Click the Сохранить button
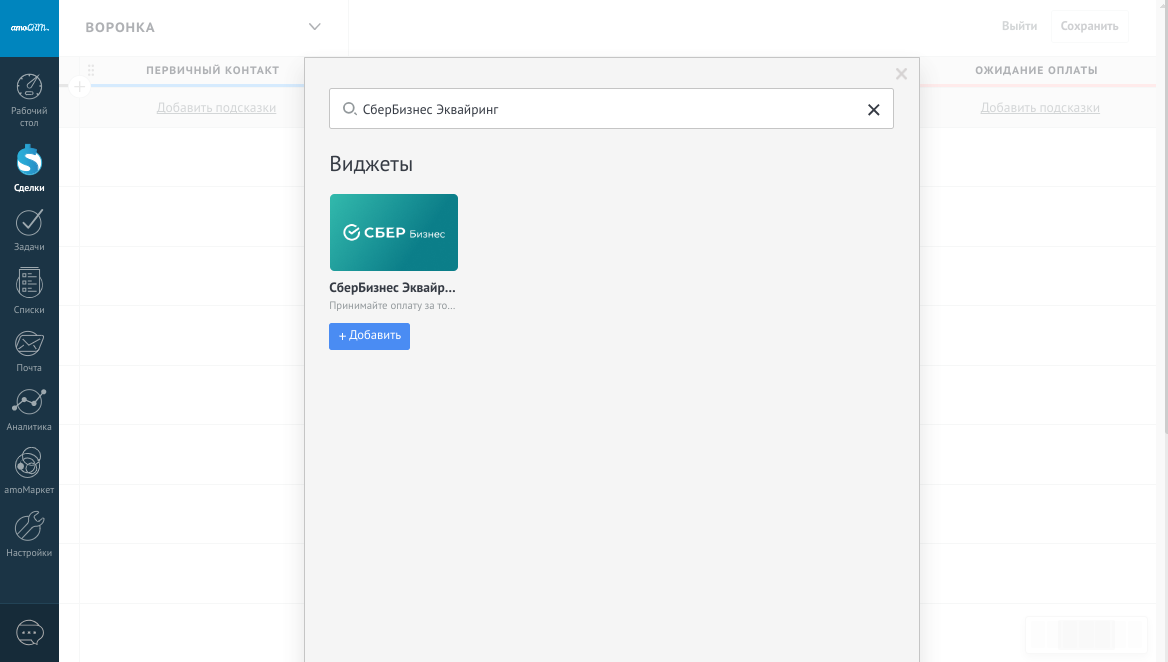The width and height of the screenshot is (1168, 662). pyautogui.click(x=1089, y=26)
